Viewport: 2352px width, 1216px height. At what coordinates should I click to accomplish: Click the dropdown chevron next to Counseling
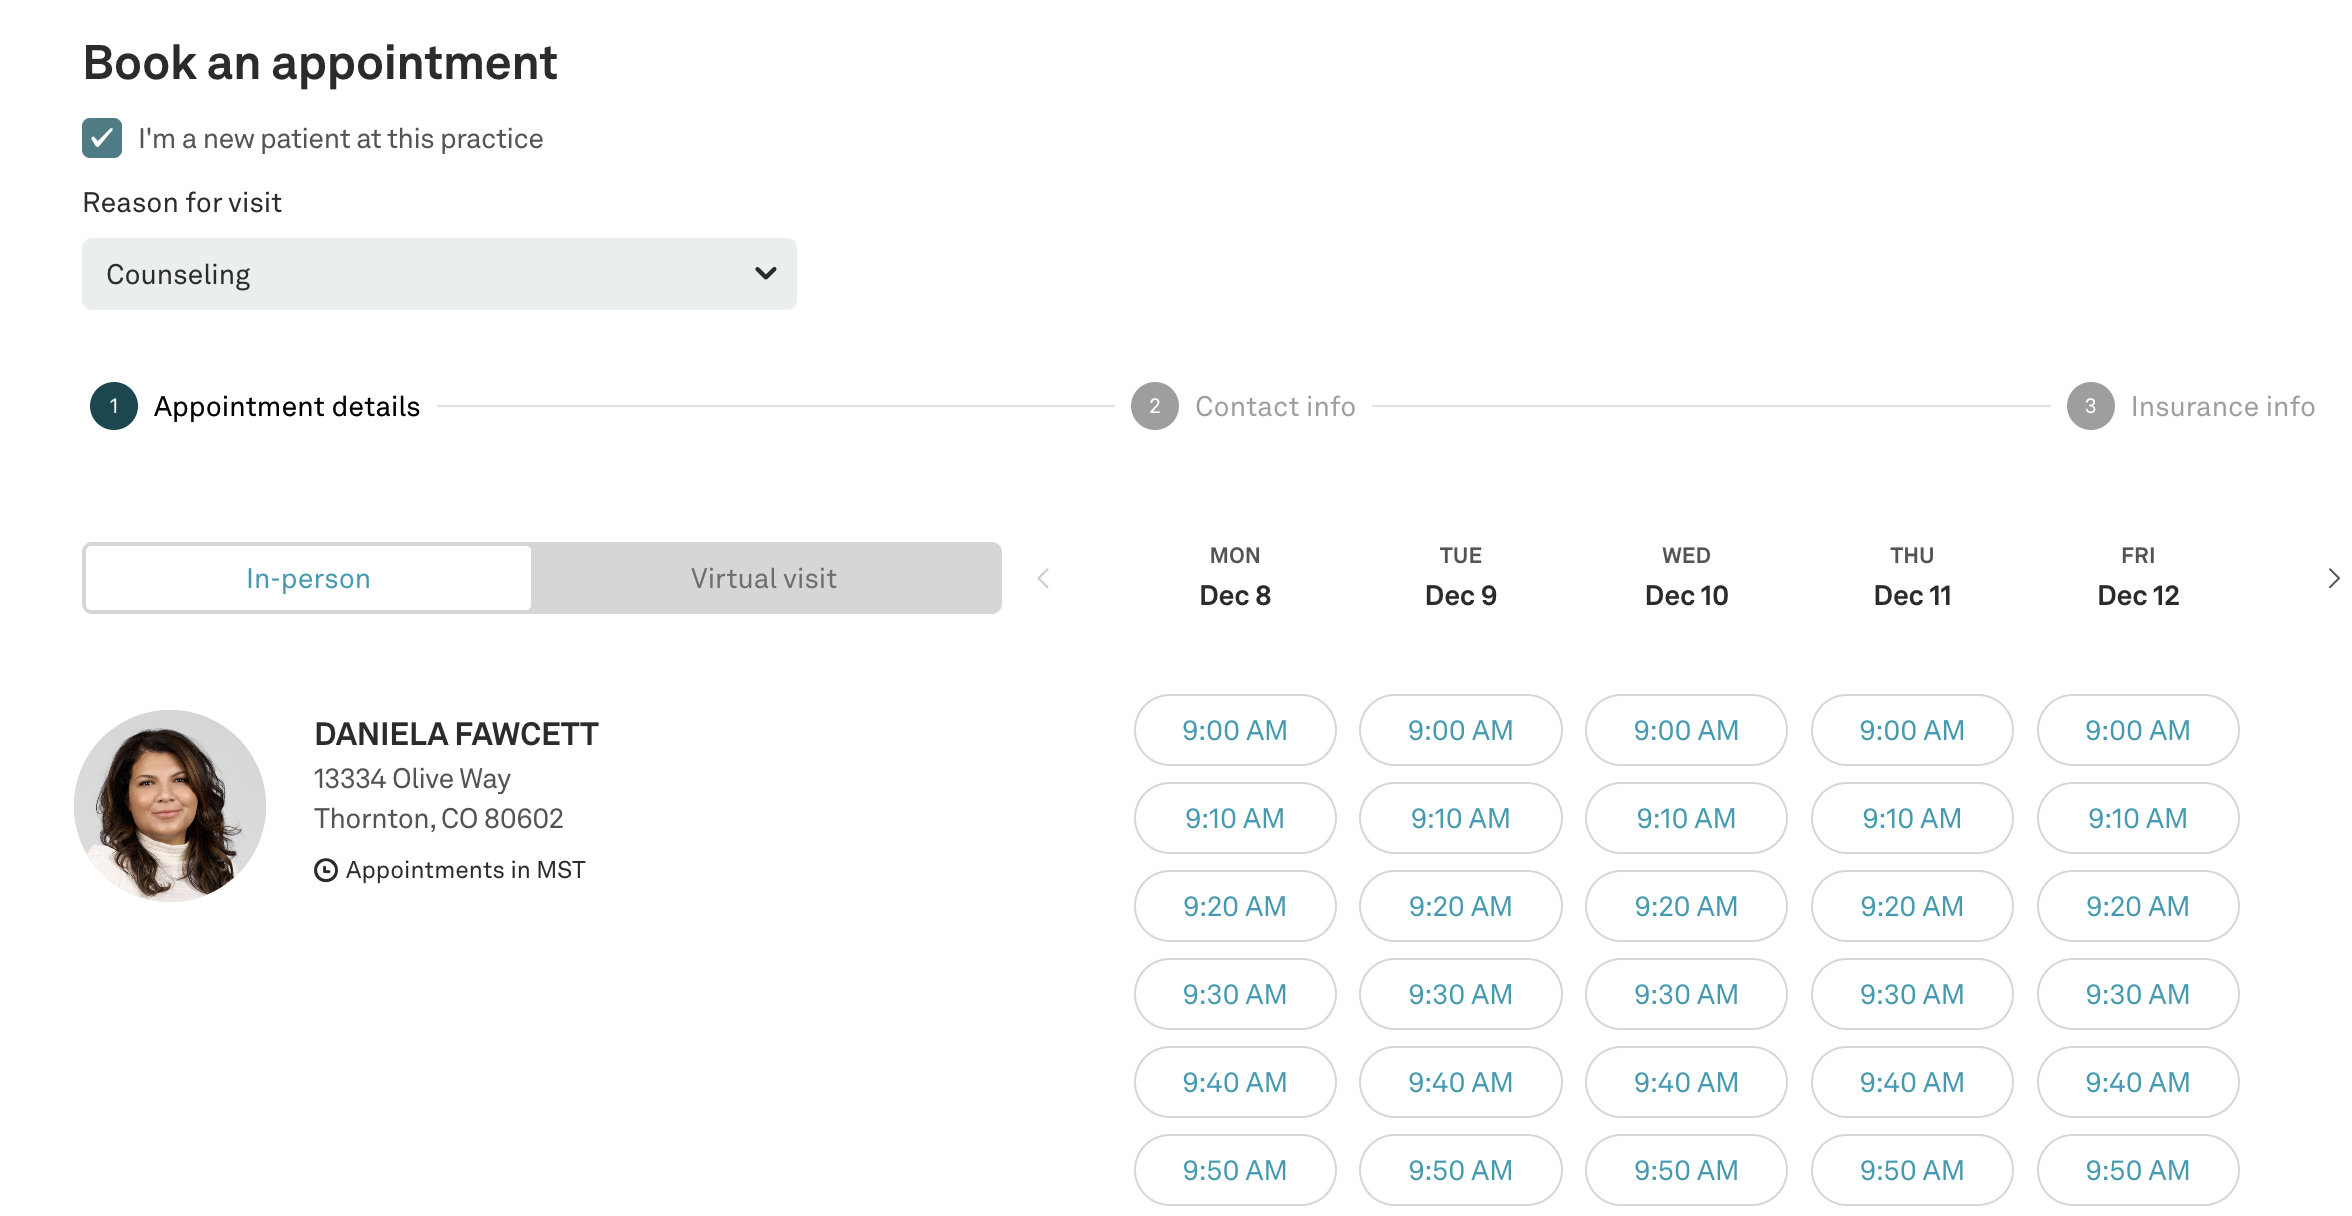[766, 274]
